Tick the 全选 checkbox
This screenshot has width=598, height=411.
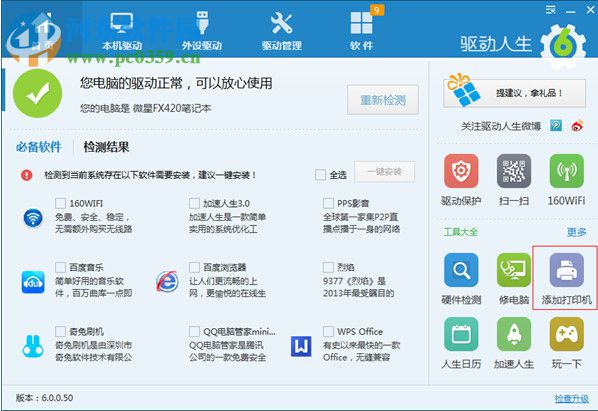pos(320,175)
